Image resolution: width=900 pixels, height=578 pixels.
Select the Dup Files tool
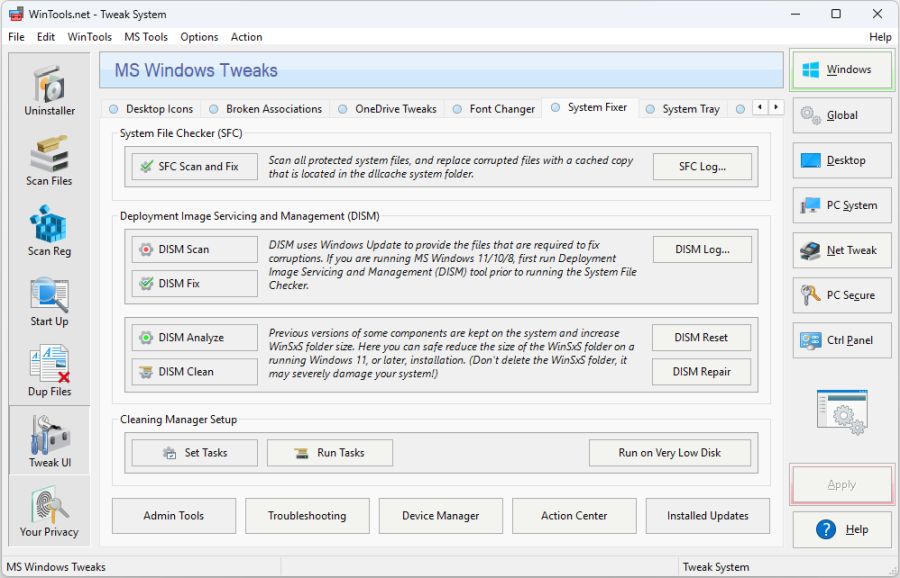tap(48, 371)
